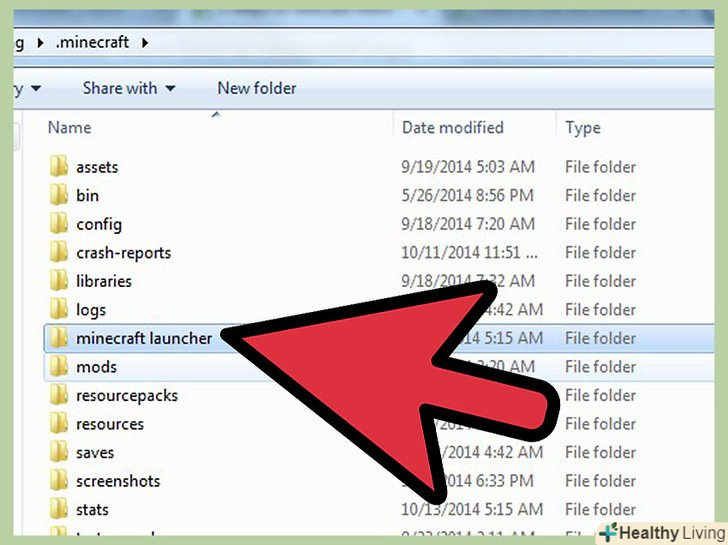Expand the breadcrumb arrow before .minecraft
Viewport: 728px width, 545px height.
(40, 43)
